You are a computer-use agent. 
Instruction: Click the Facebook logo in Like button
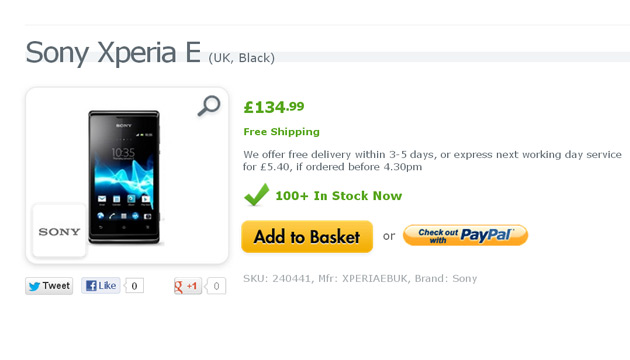[x=91, y=286]
